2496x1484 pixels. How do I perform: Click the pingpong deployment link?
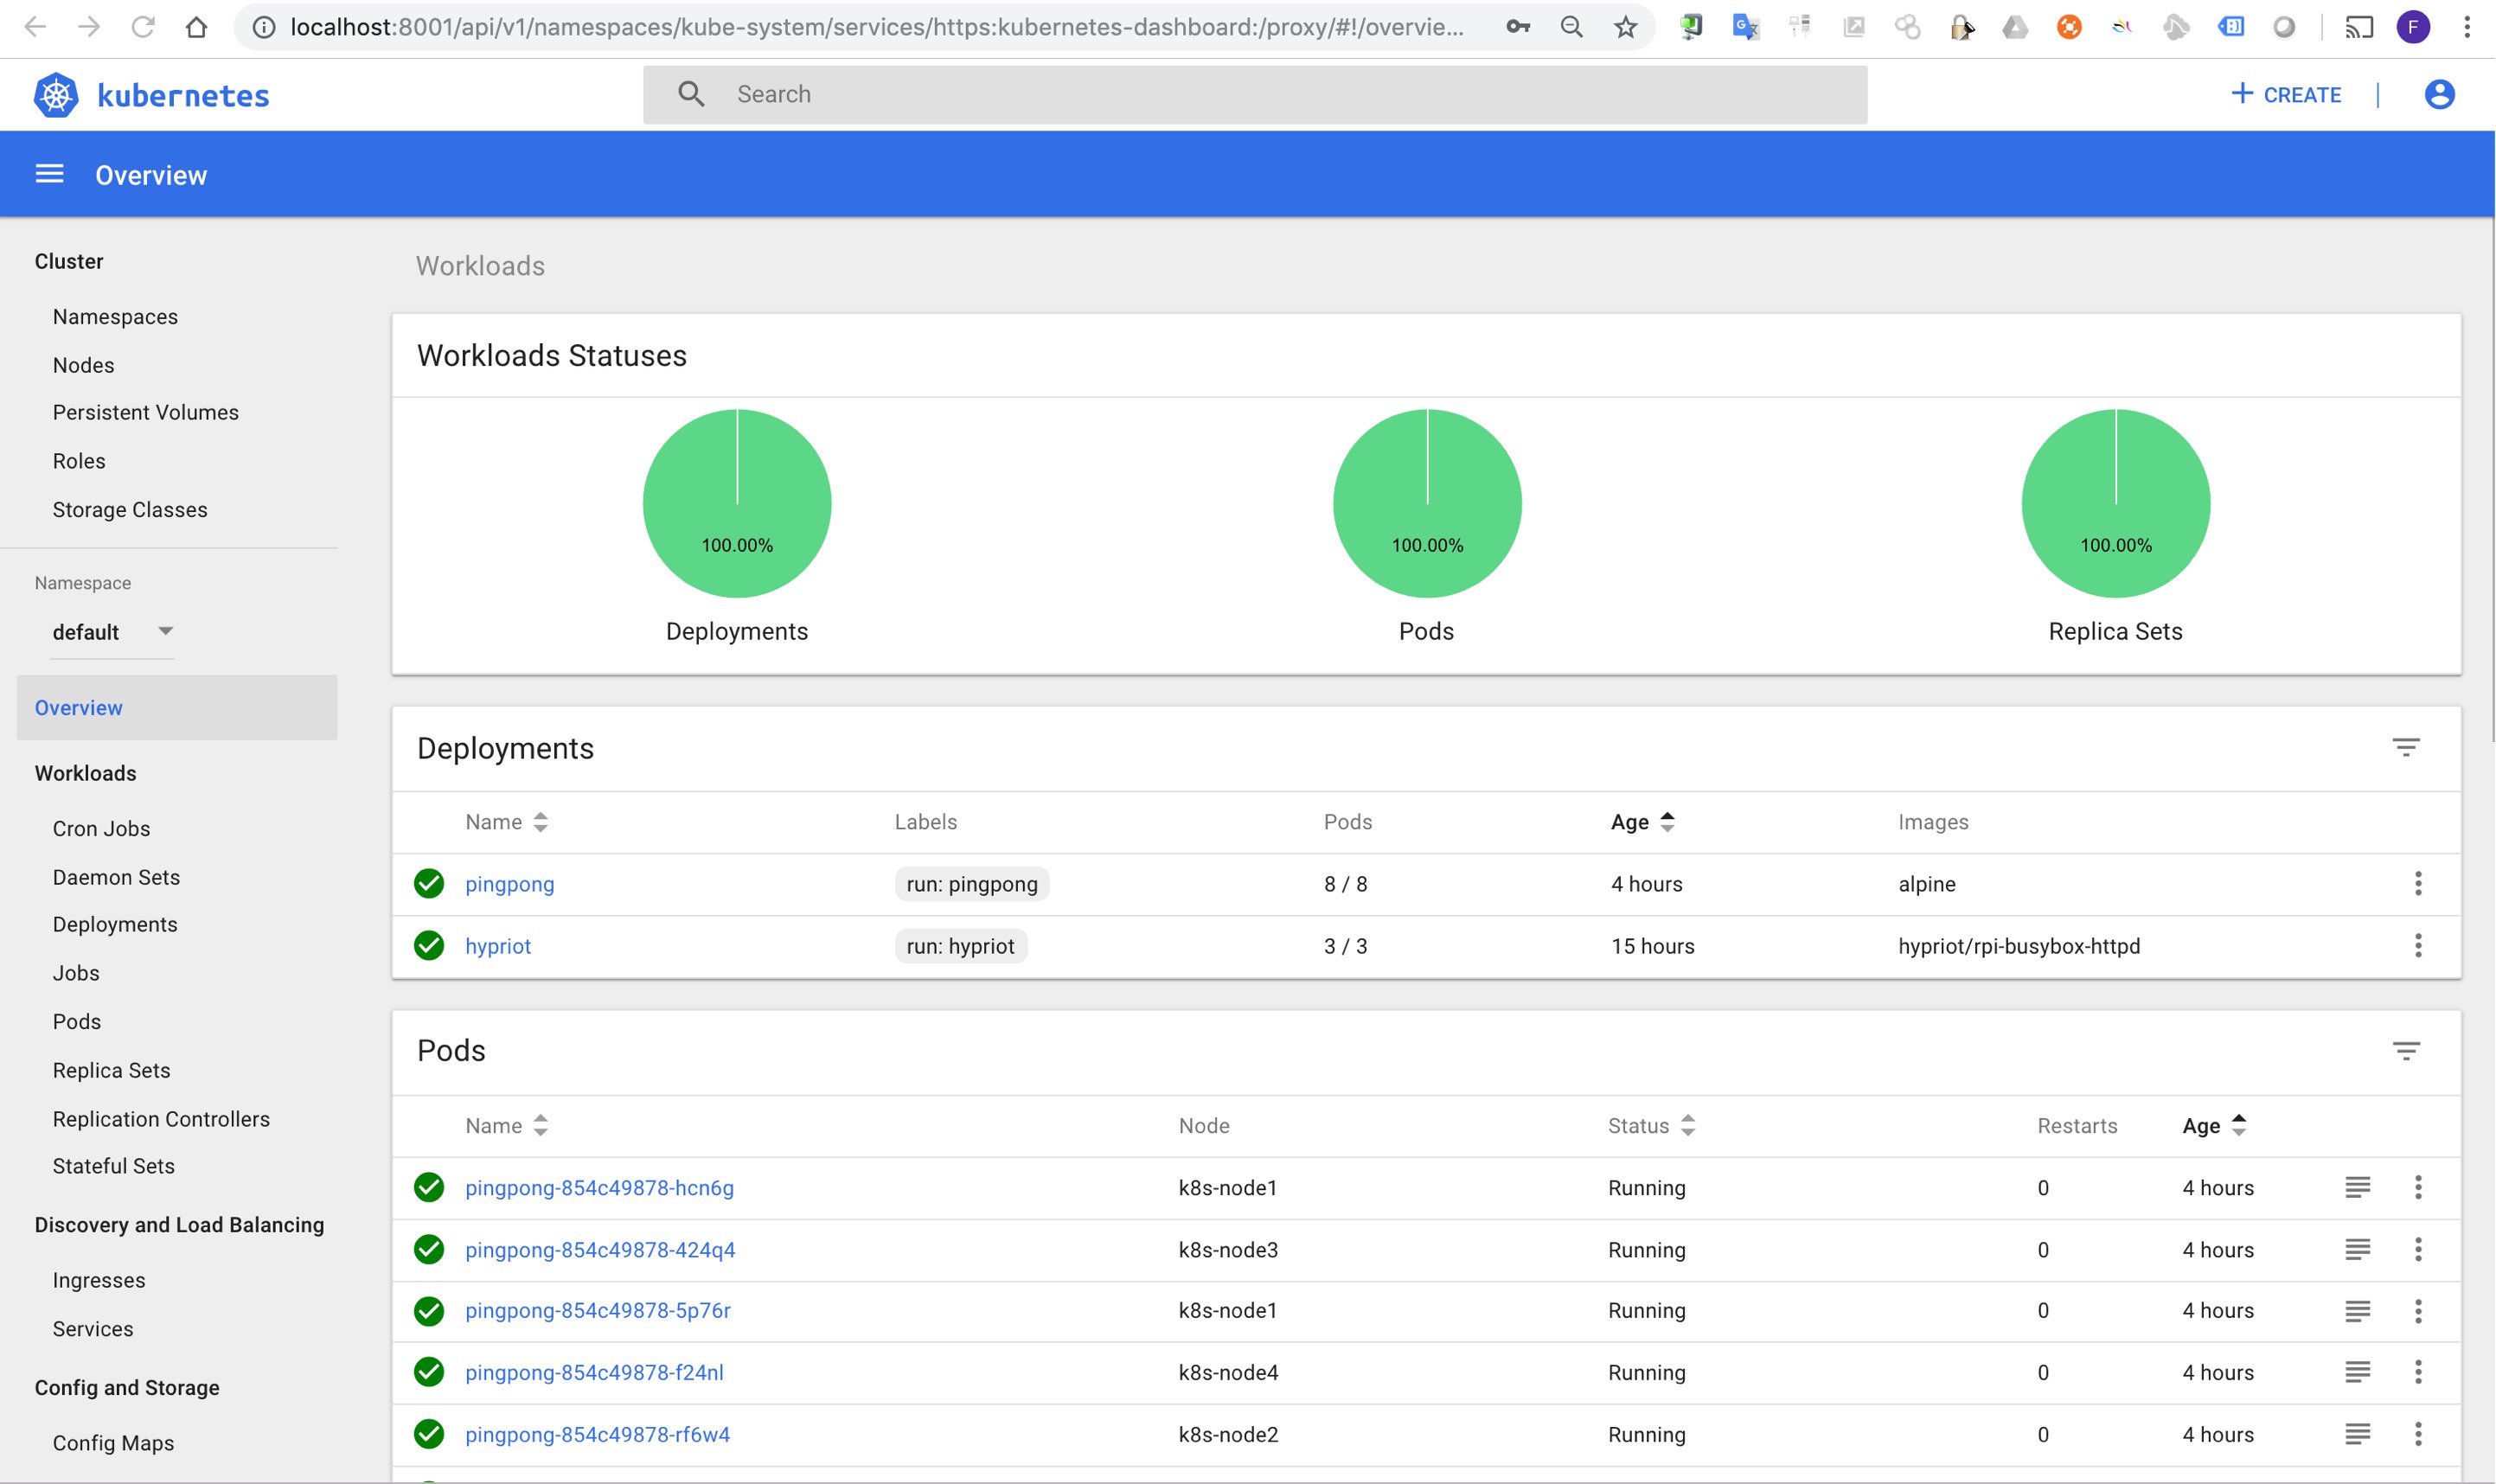pos(509,883)
